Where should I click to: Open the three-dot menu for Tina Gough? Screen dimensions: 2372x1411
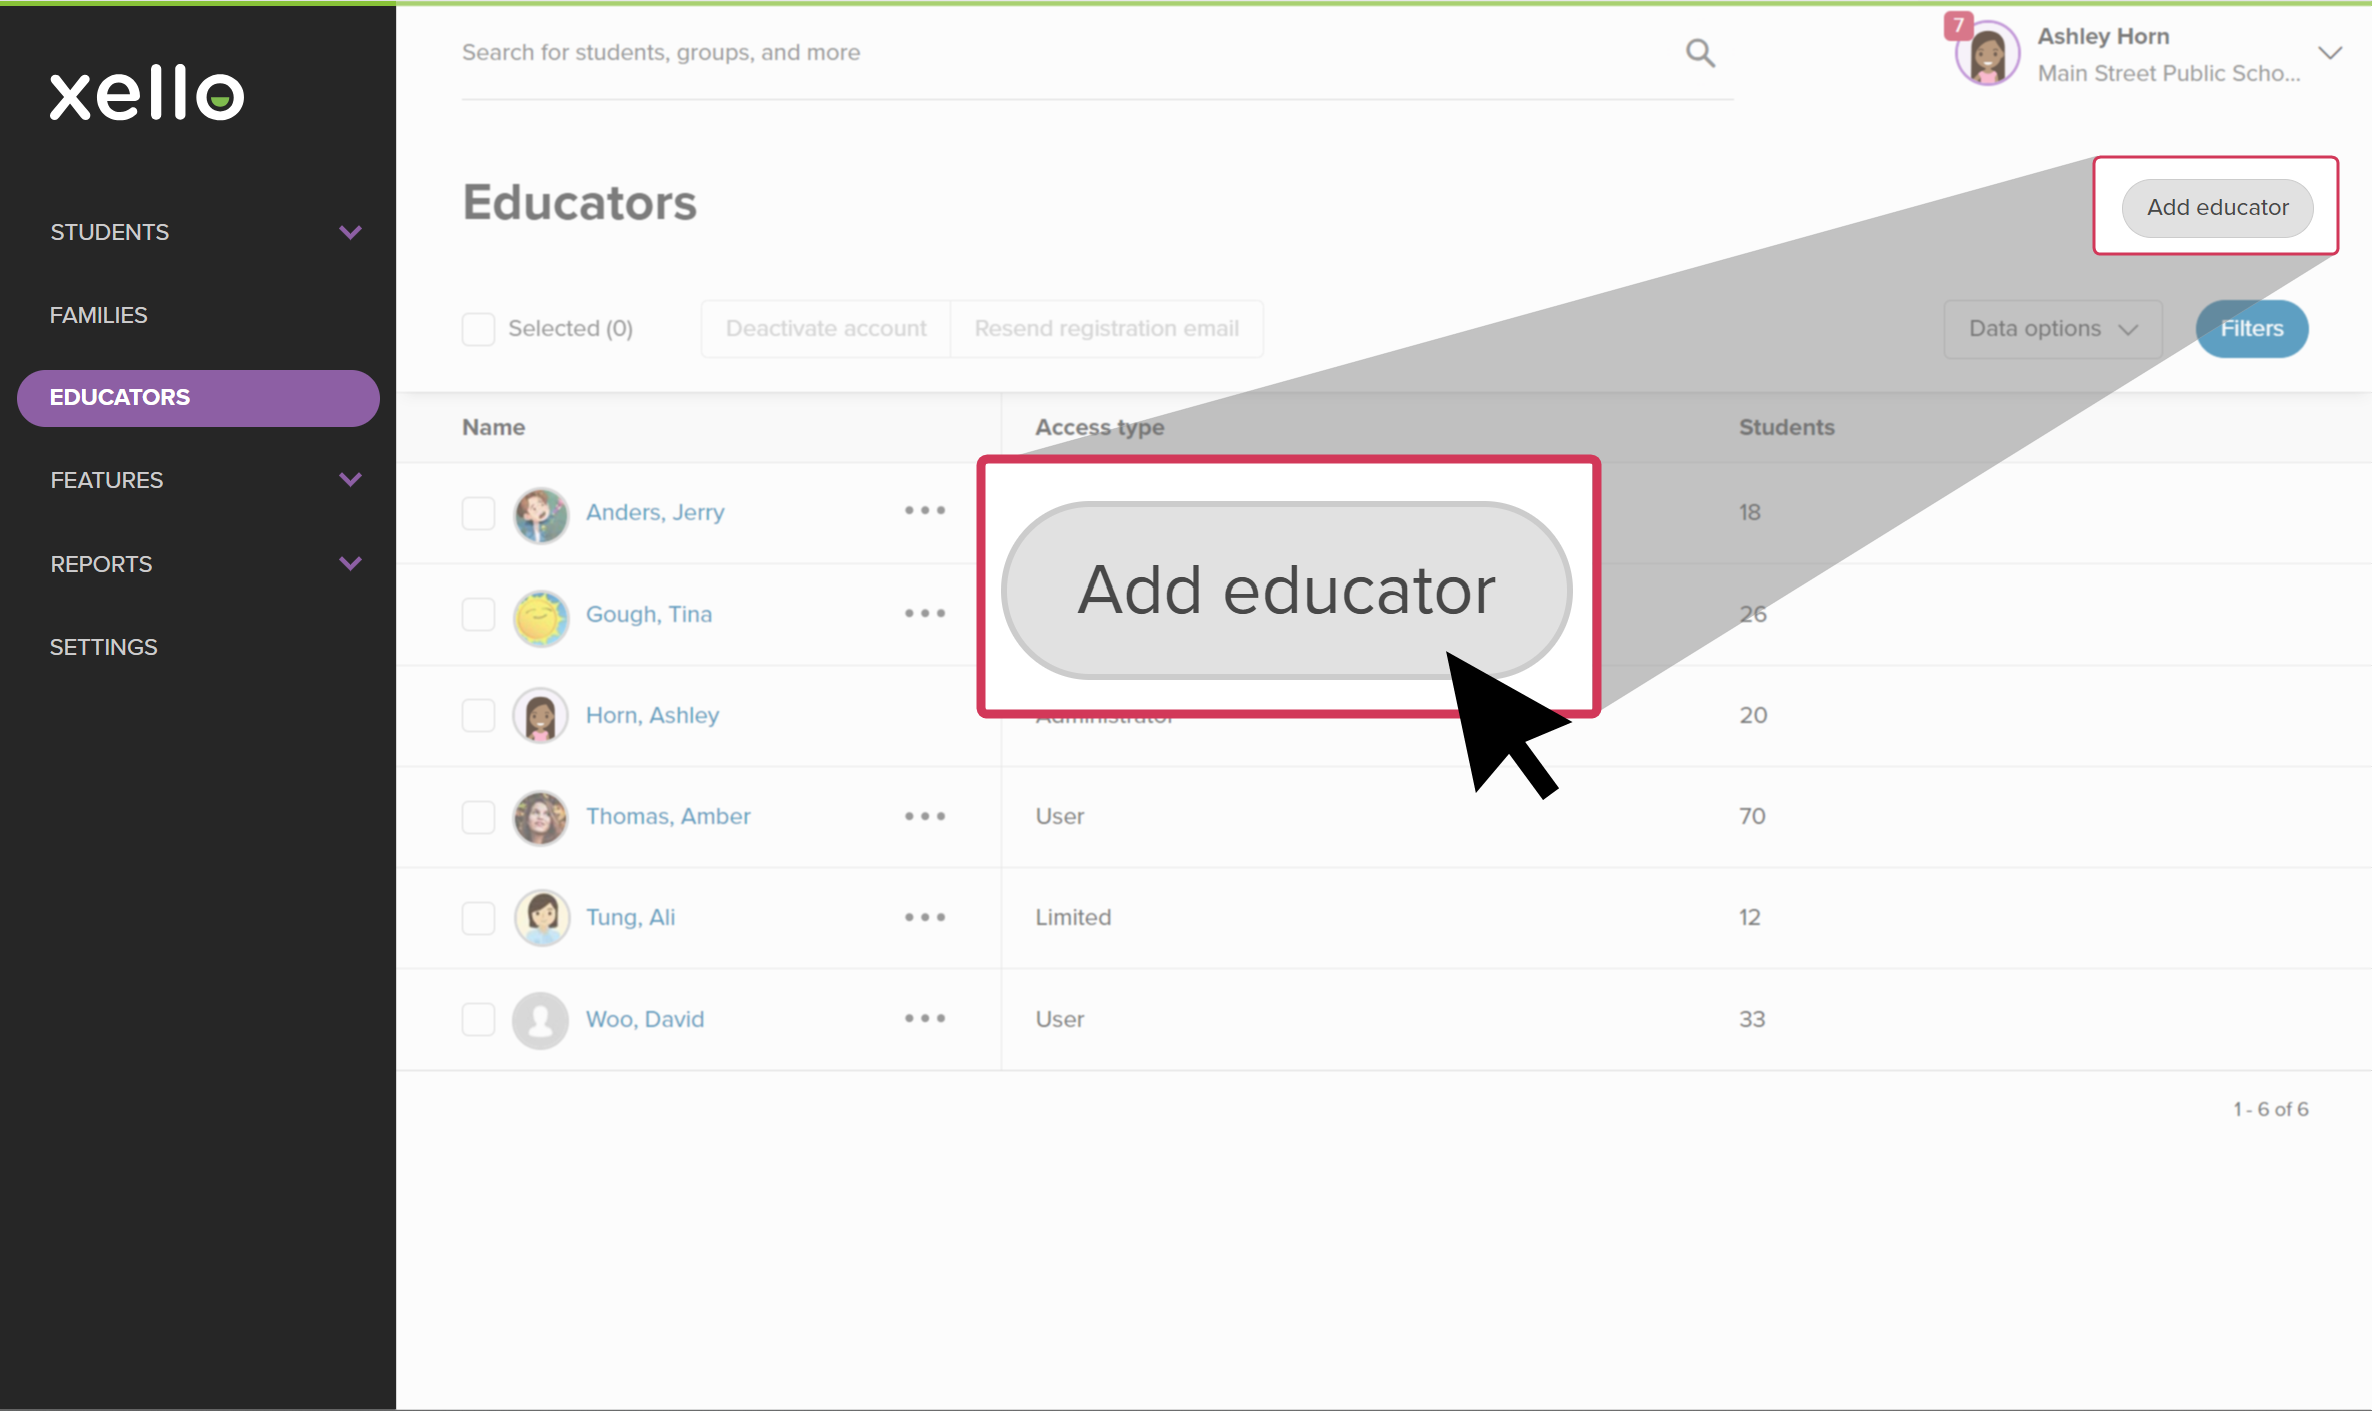pos(924,614)
